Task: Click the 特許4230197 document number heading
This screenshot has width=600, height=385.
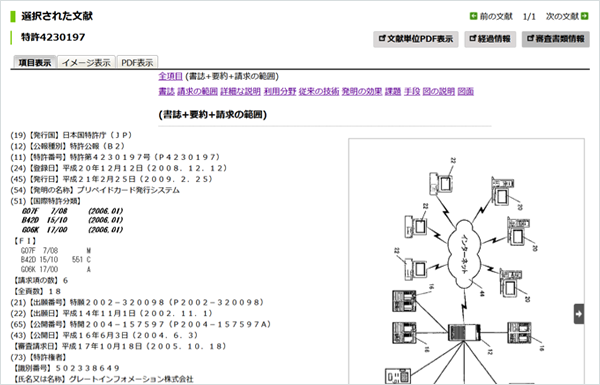Action: [53, 38]
